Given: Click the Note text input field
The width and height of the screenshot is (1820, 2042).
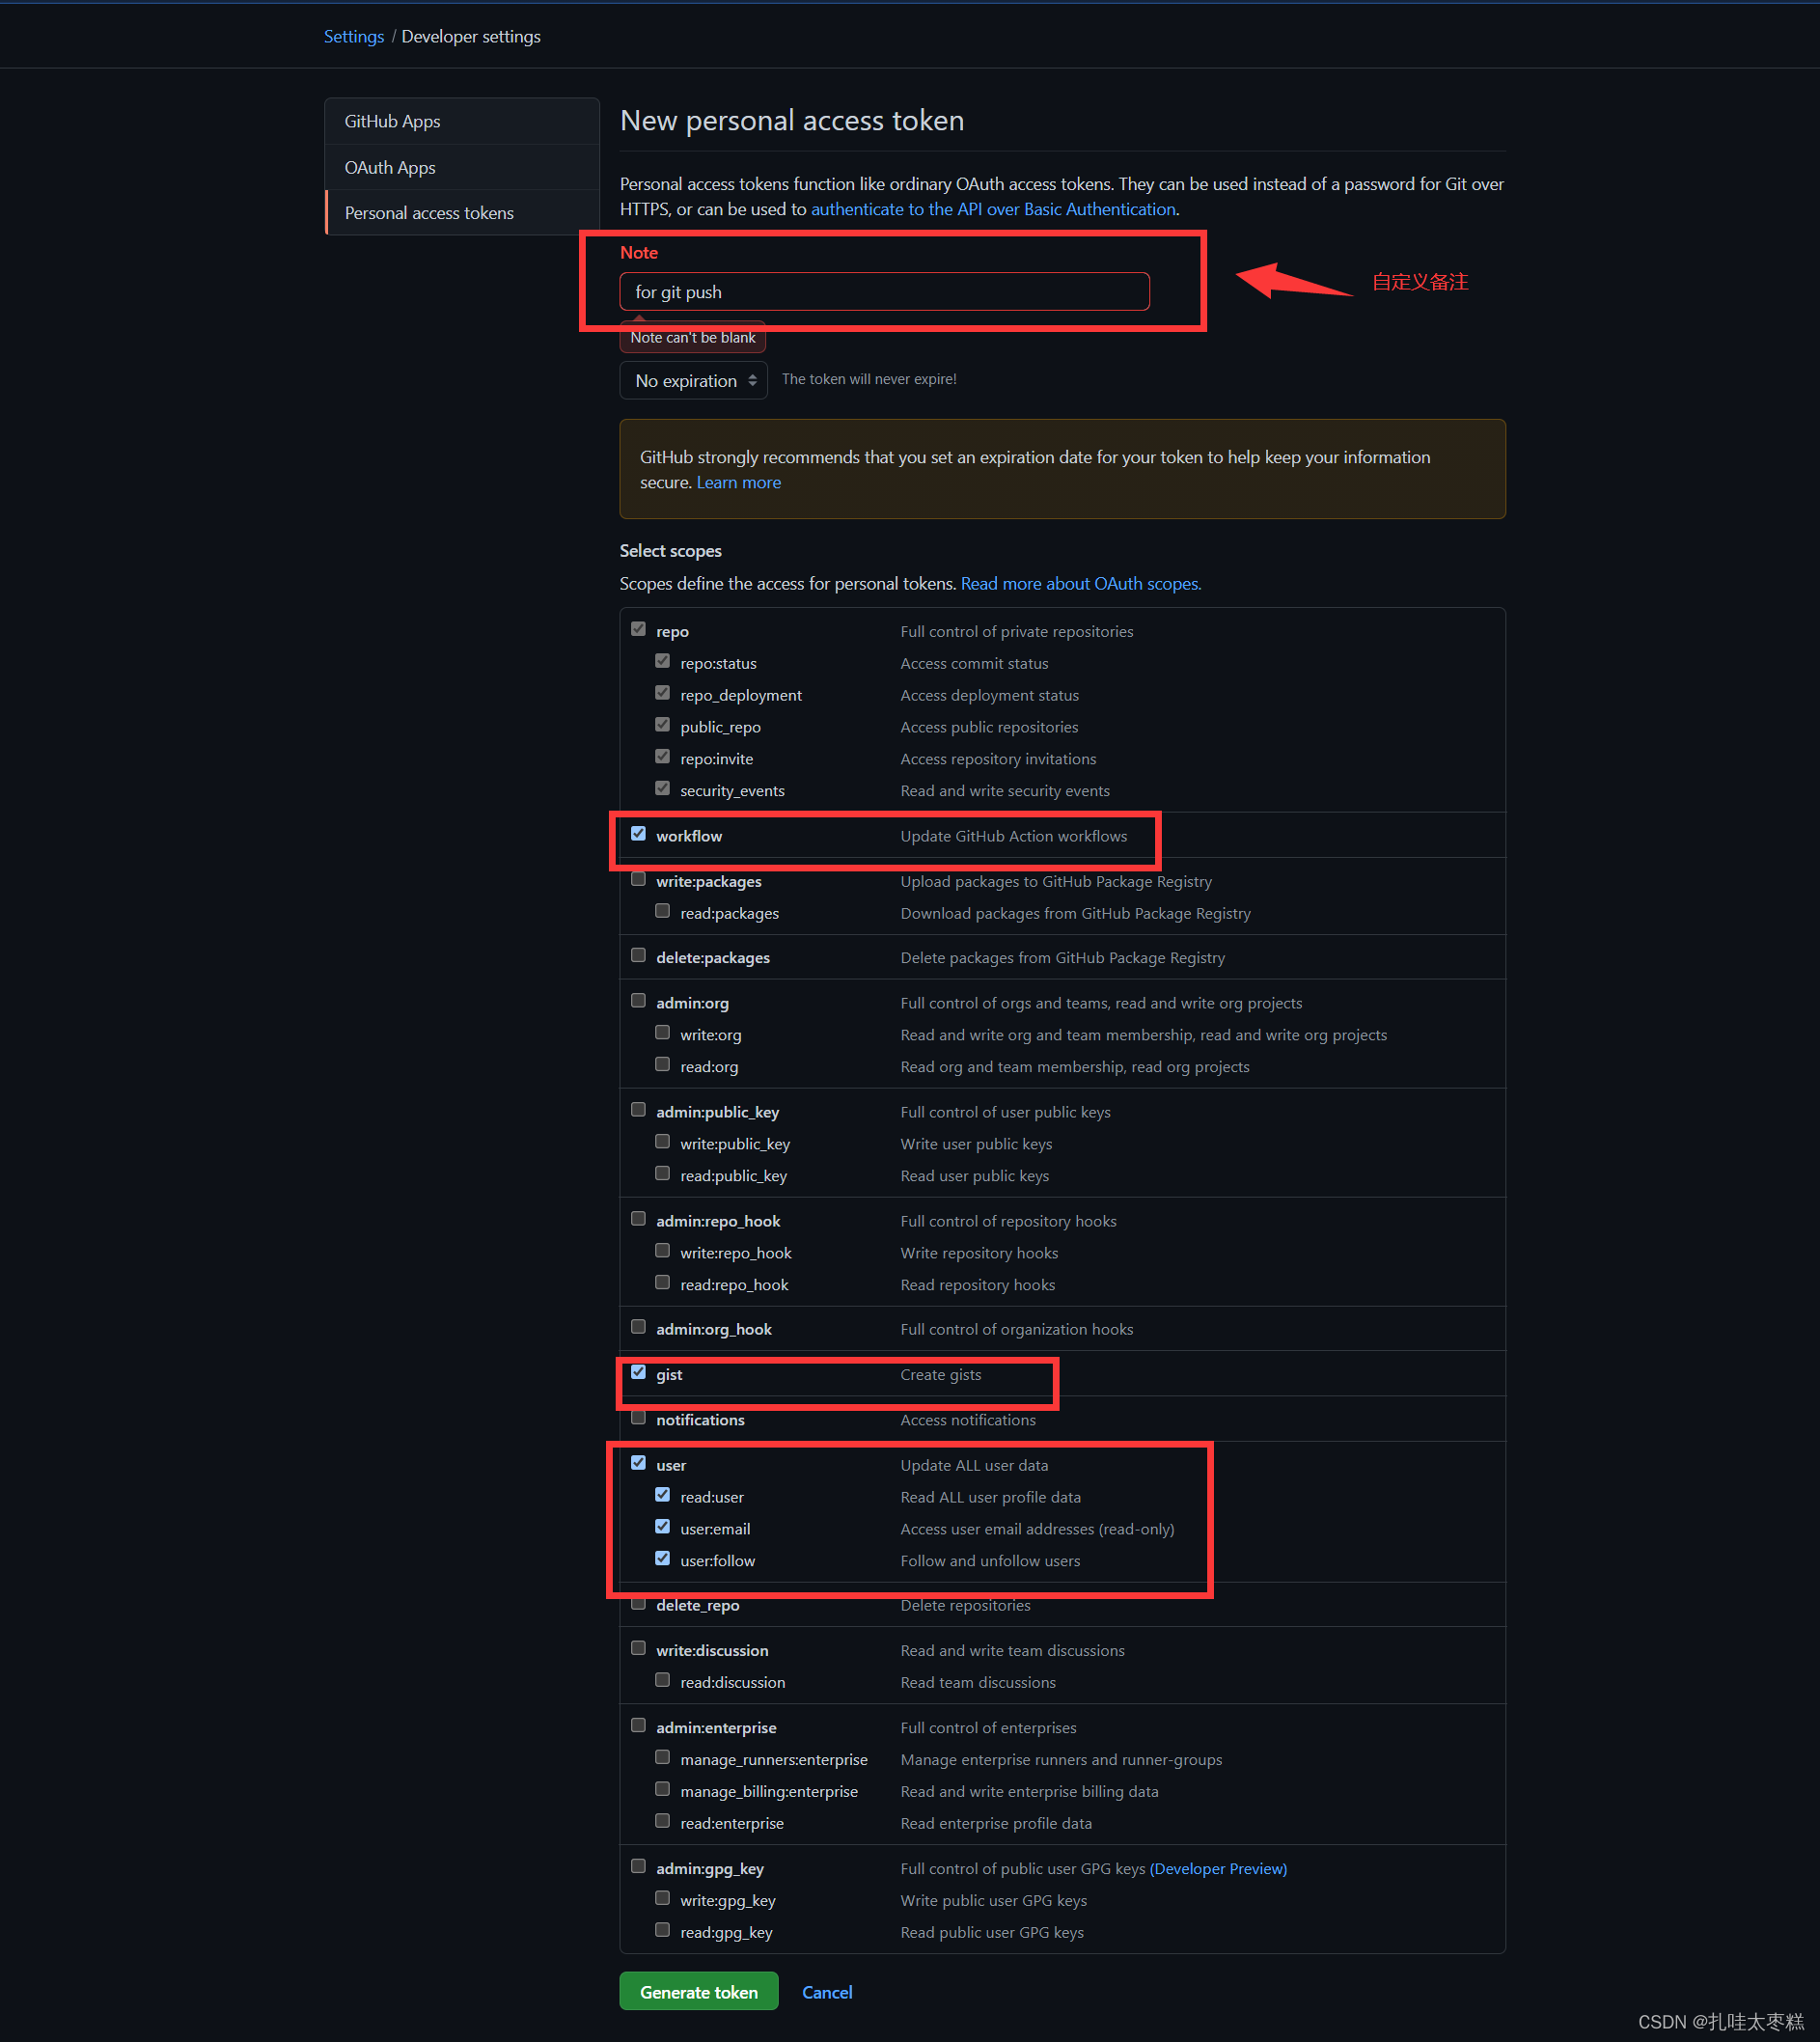Looking at the screenshot, I should click(x=884, y=291).
